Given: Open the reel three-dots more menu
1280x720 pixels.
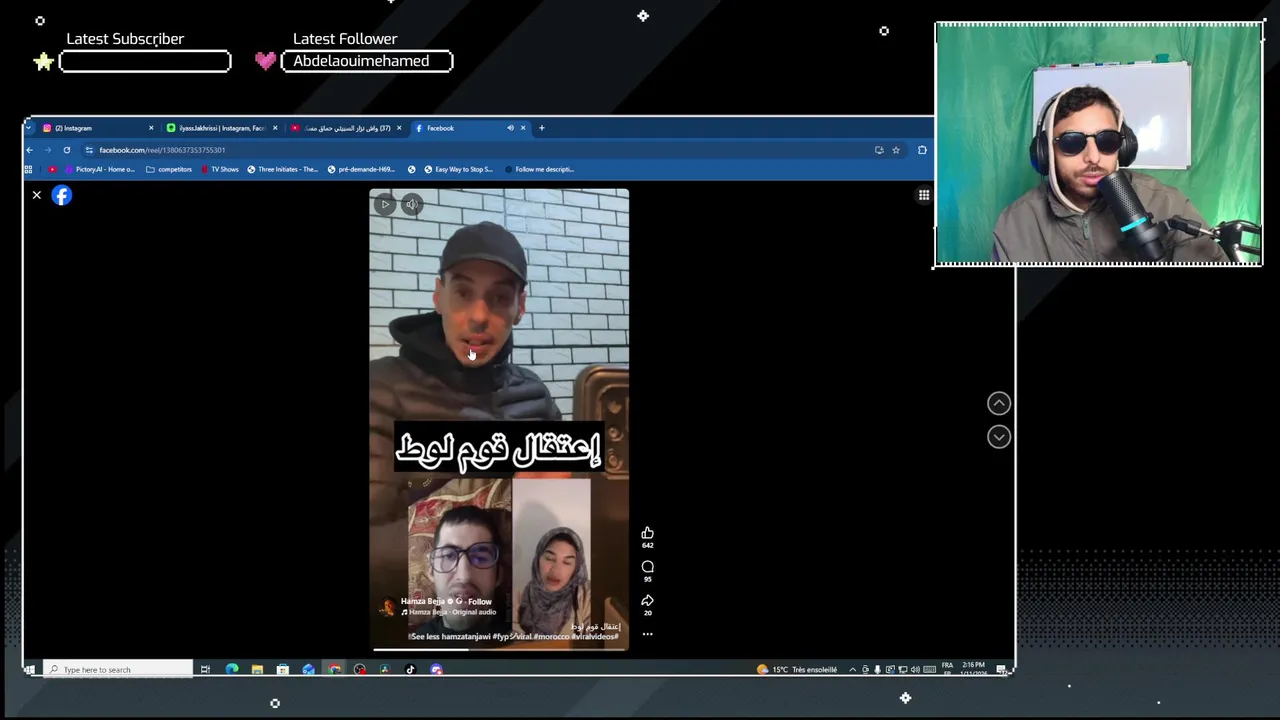Looking at the screenshot, I should click(x=647, y=634).
